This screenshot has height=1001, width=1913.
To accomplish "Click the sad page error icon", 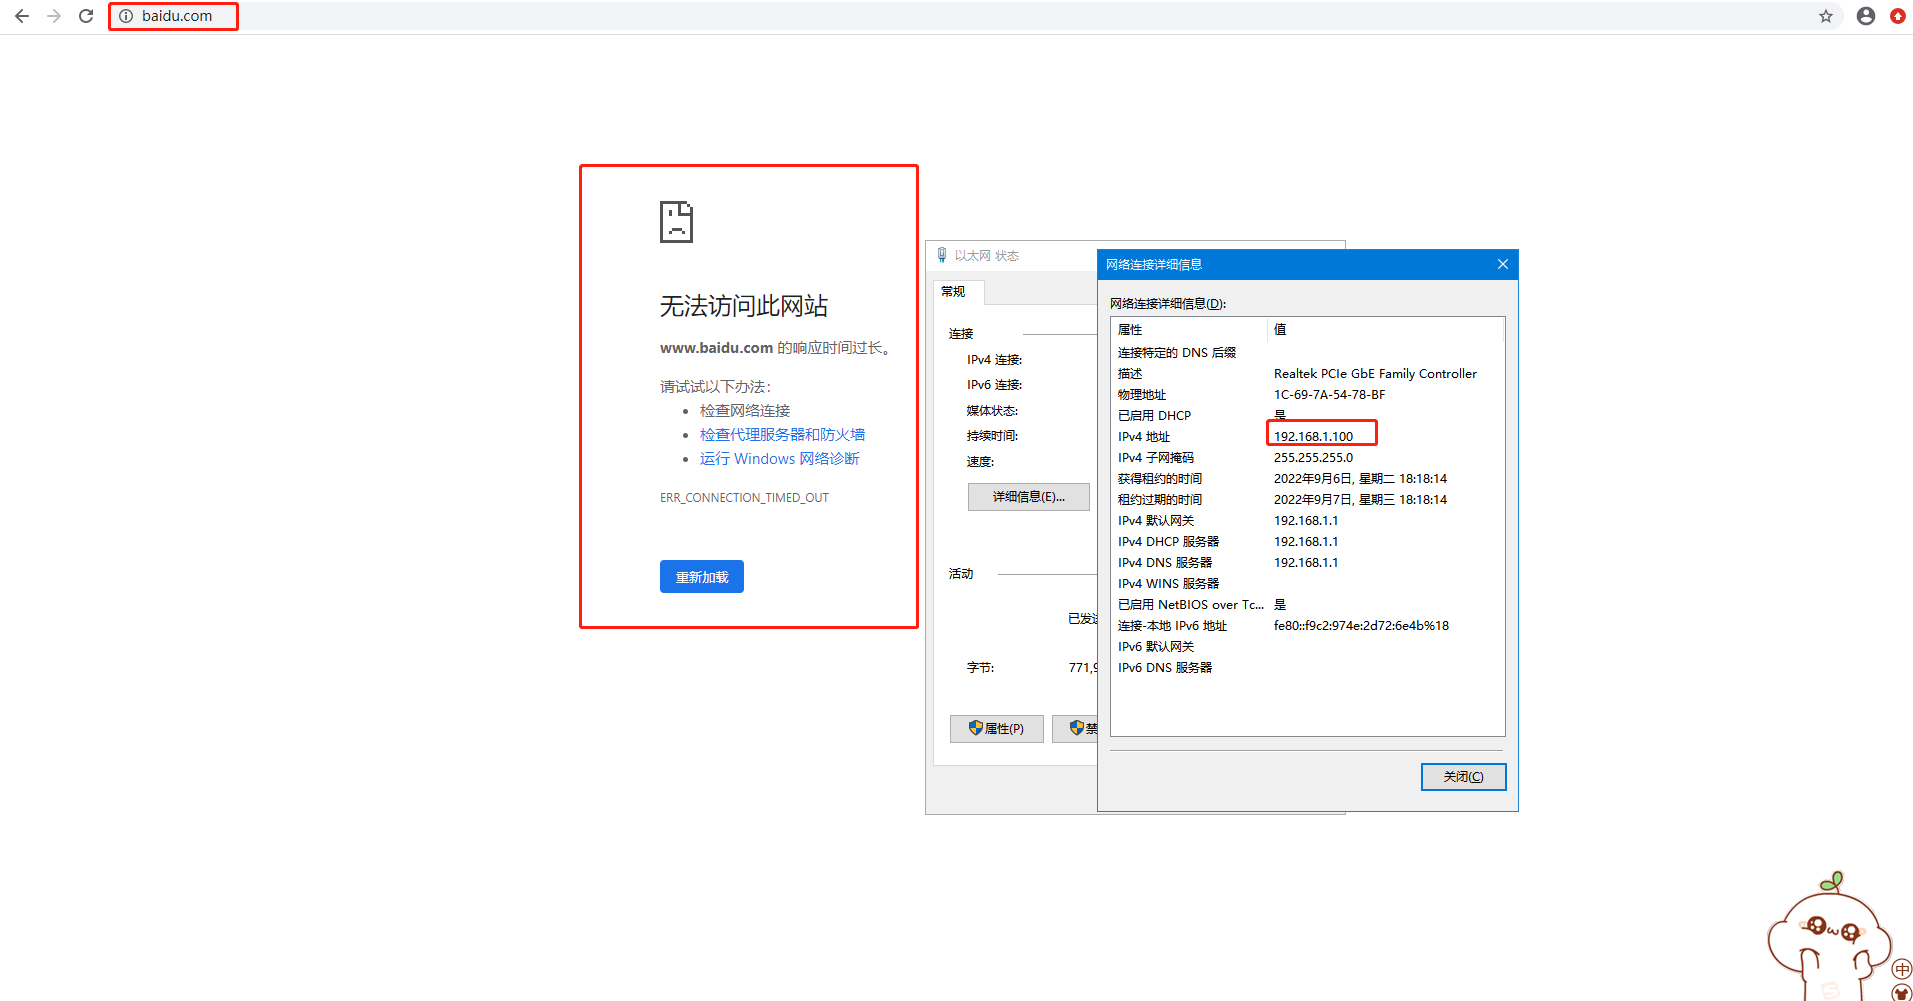I will (676, 222).
